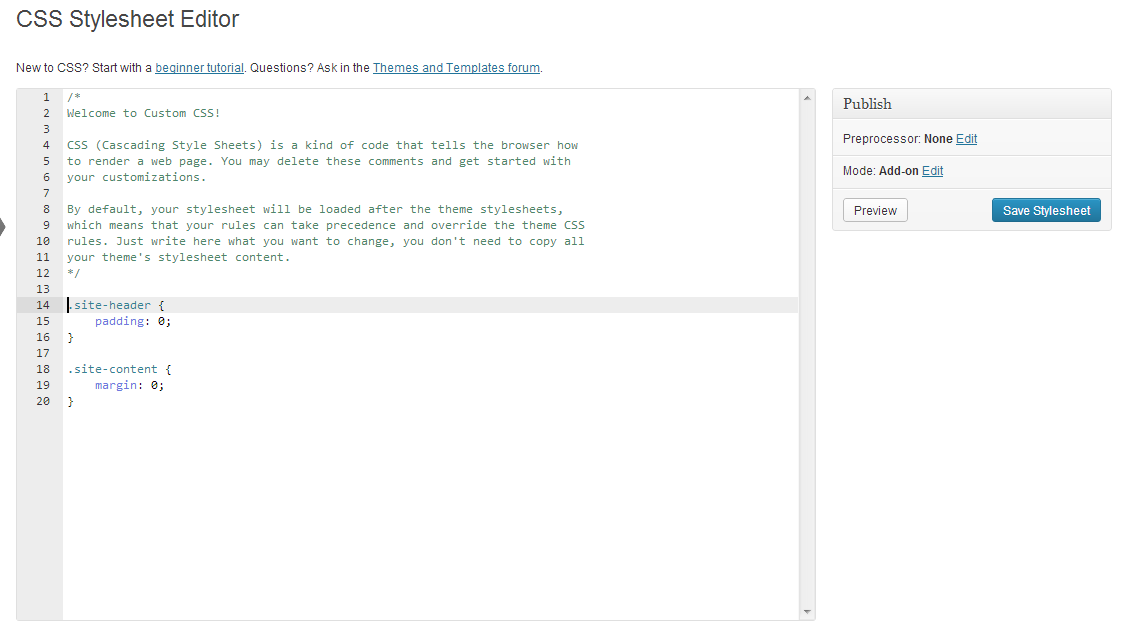The width and height of the screenshot is (1127, 635).
Task: Click the 'padding: 0;' code line
Action: pos(133,321)
